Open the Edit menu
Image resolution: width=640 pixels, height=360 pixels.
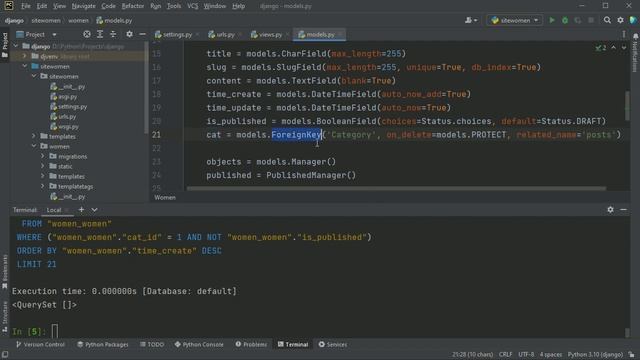pos(42,6)
